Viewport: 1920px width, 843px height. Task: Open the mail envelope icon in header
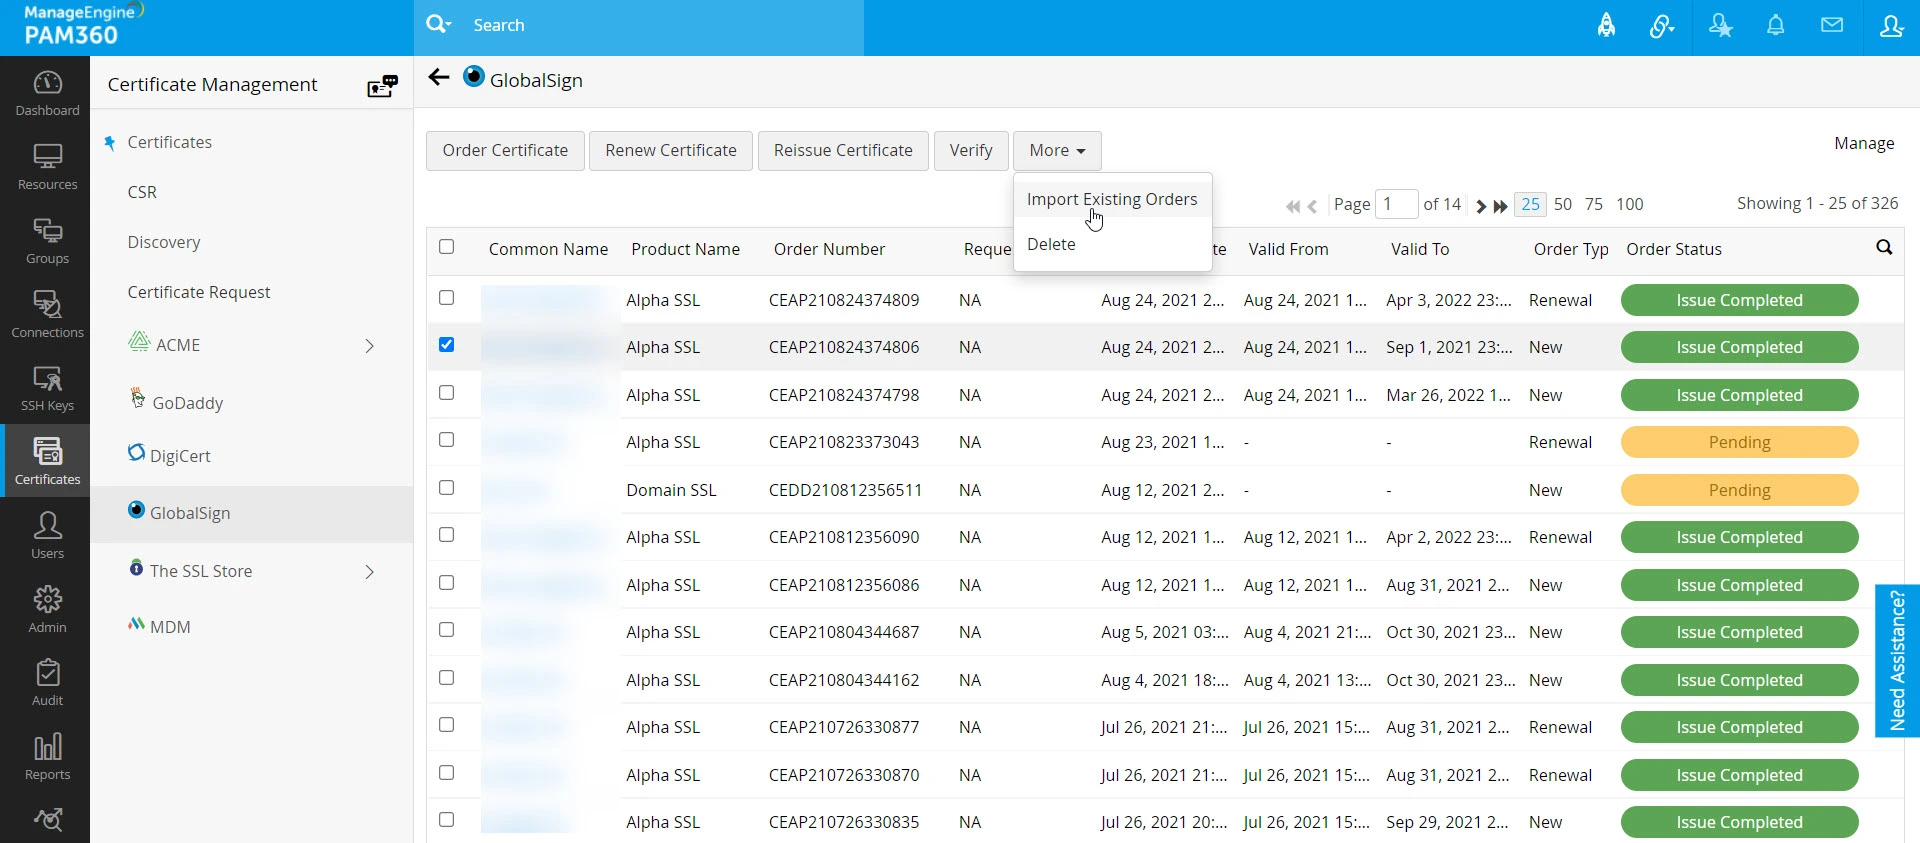pos(1831,26)
